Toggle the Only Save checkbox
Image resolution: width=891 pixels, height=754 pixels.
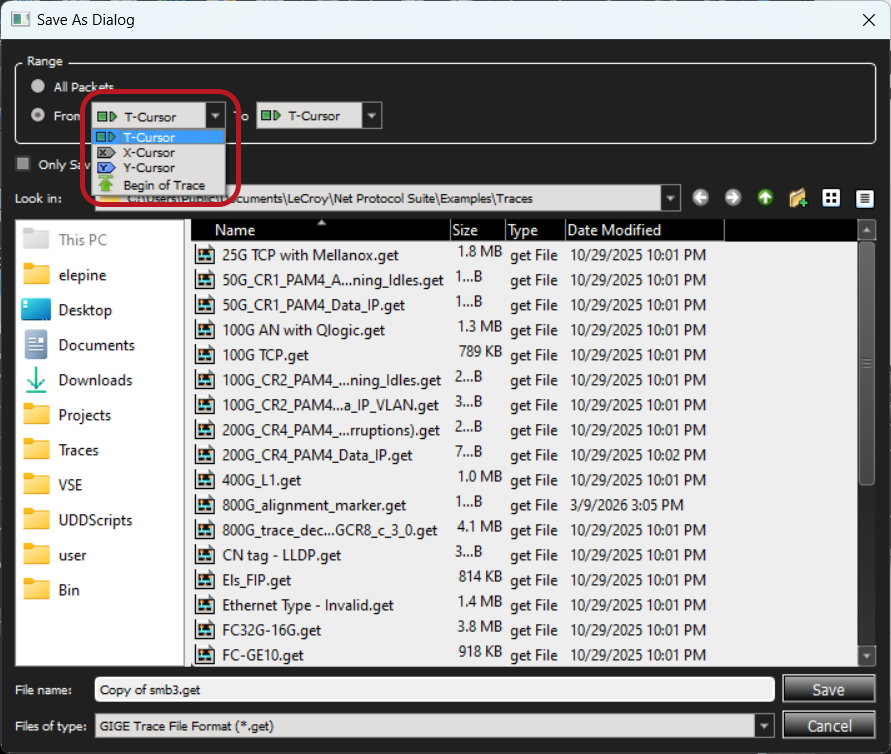pos(23,164)
